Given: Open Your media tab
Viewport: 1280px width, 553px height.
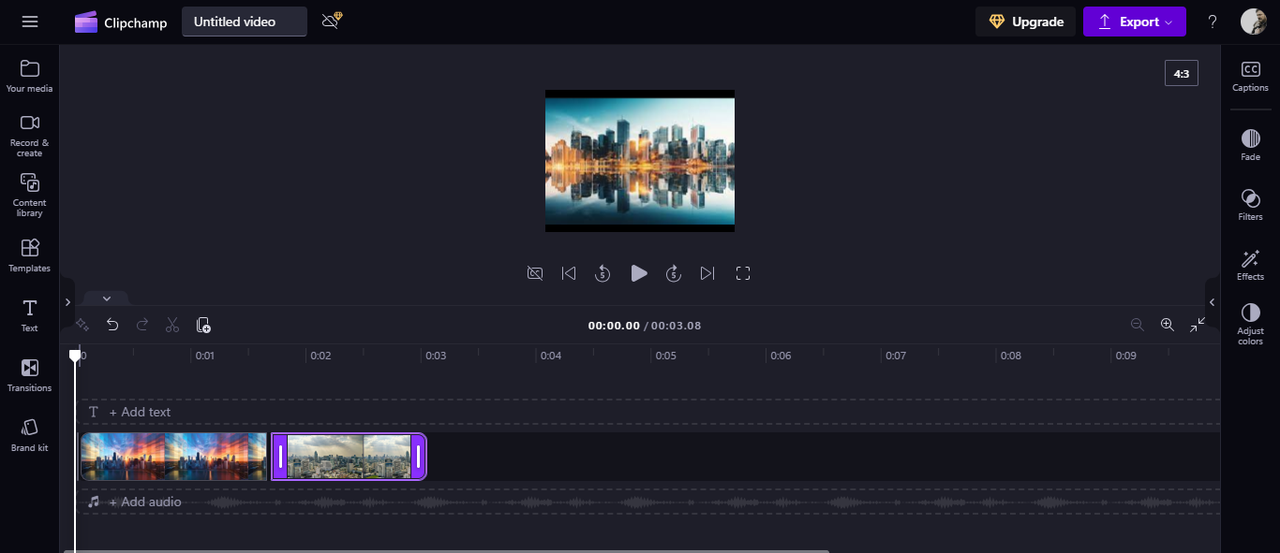Looking at the screenshot, I should point(30,76).
